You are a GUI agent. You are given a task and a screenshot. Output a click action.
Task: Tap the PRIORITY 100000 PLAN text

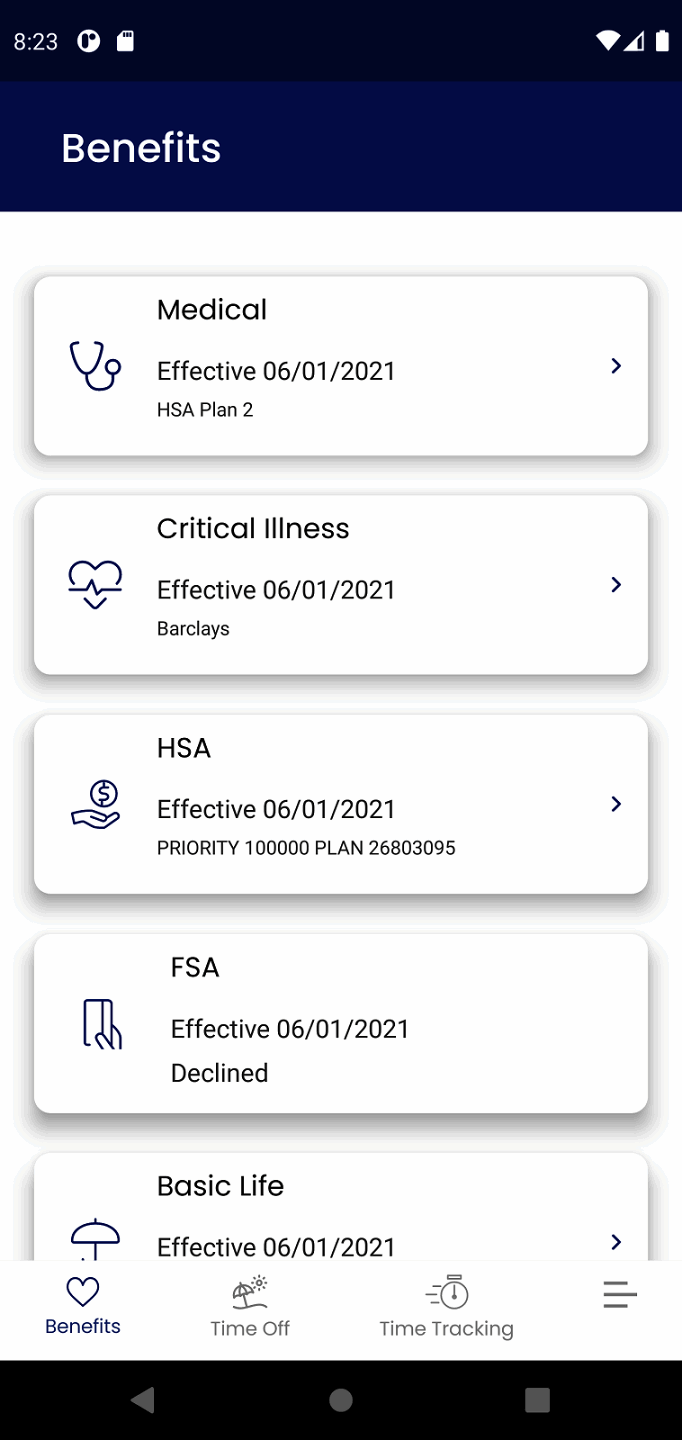click(306, 849)
